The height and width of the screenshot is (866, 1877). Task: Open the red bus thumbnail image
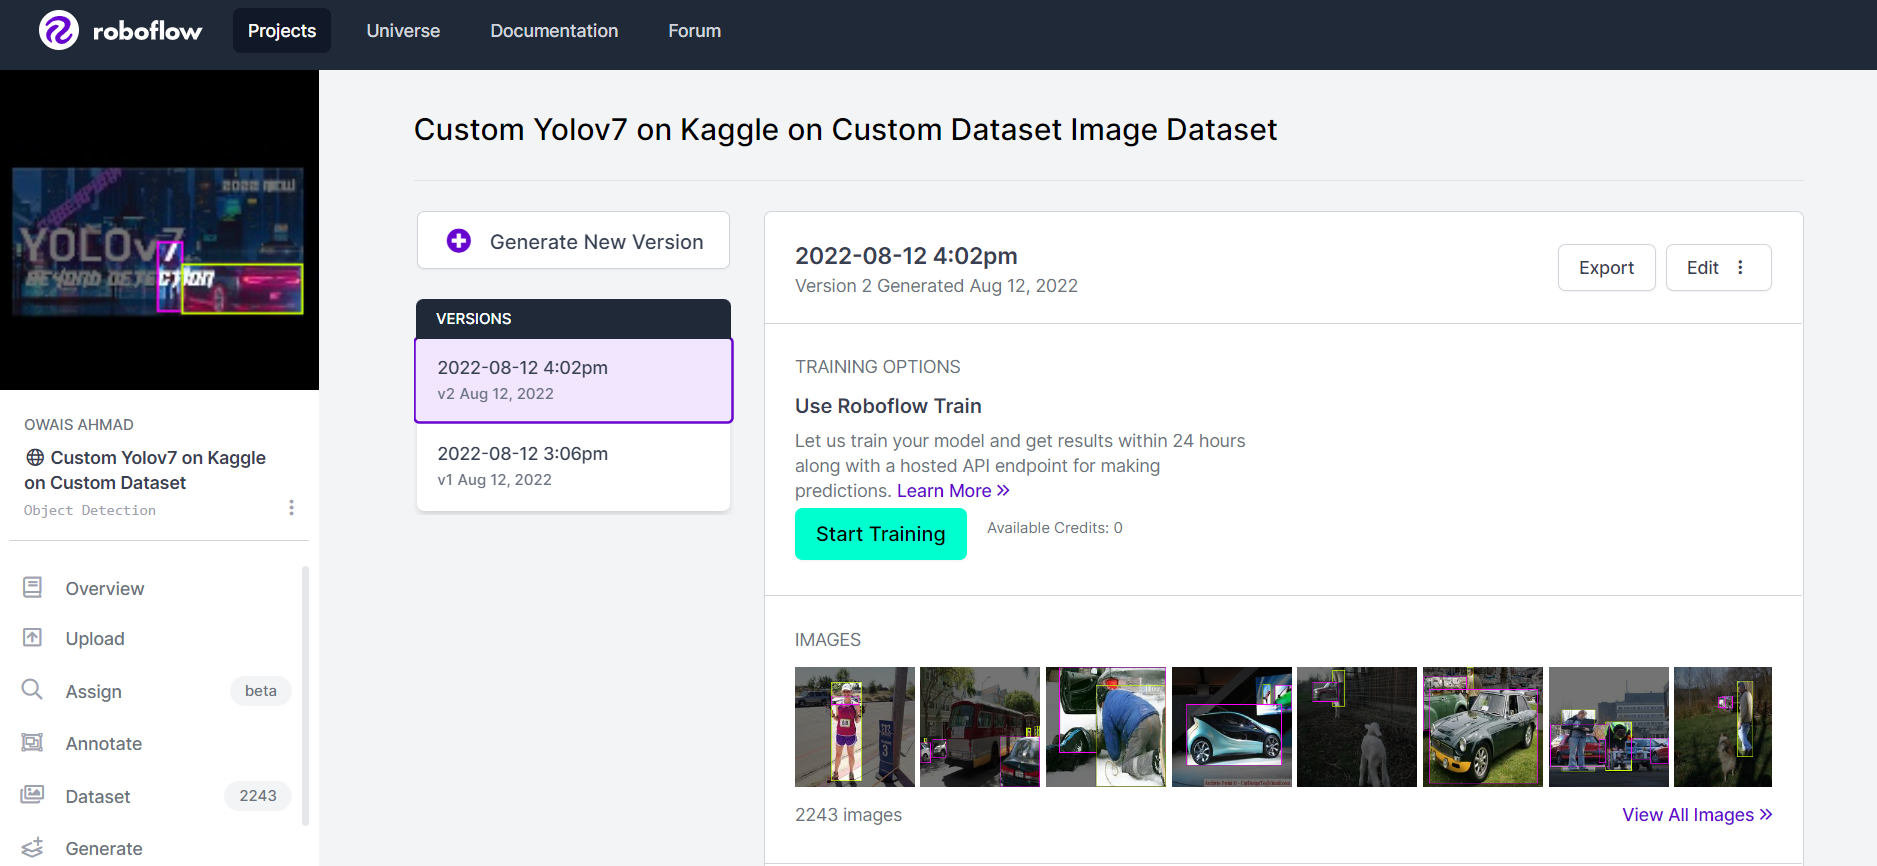coord(980,727)
